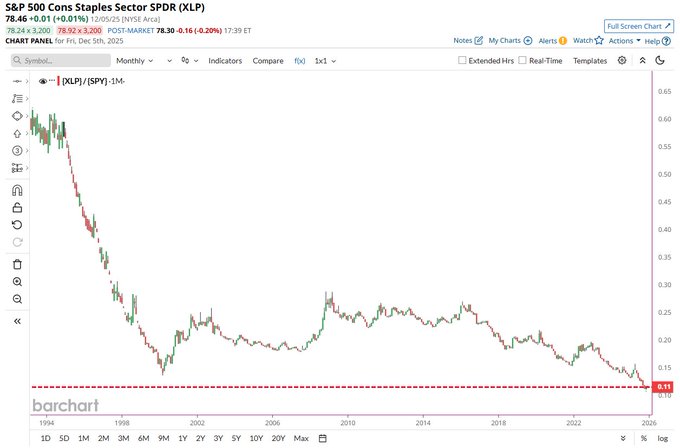Select the 6M time range
Viewport: 680px width, 448px height.
click(x=144, y=438)
